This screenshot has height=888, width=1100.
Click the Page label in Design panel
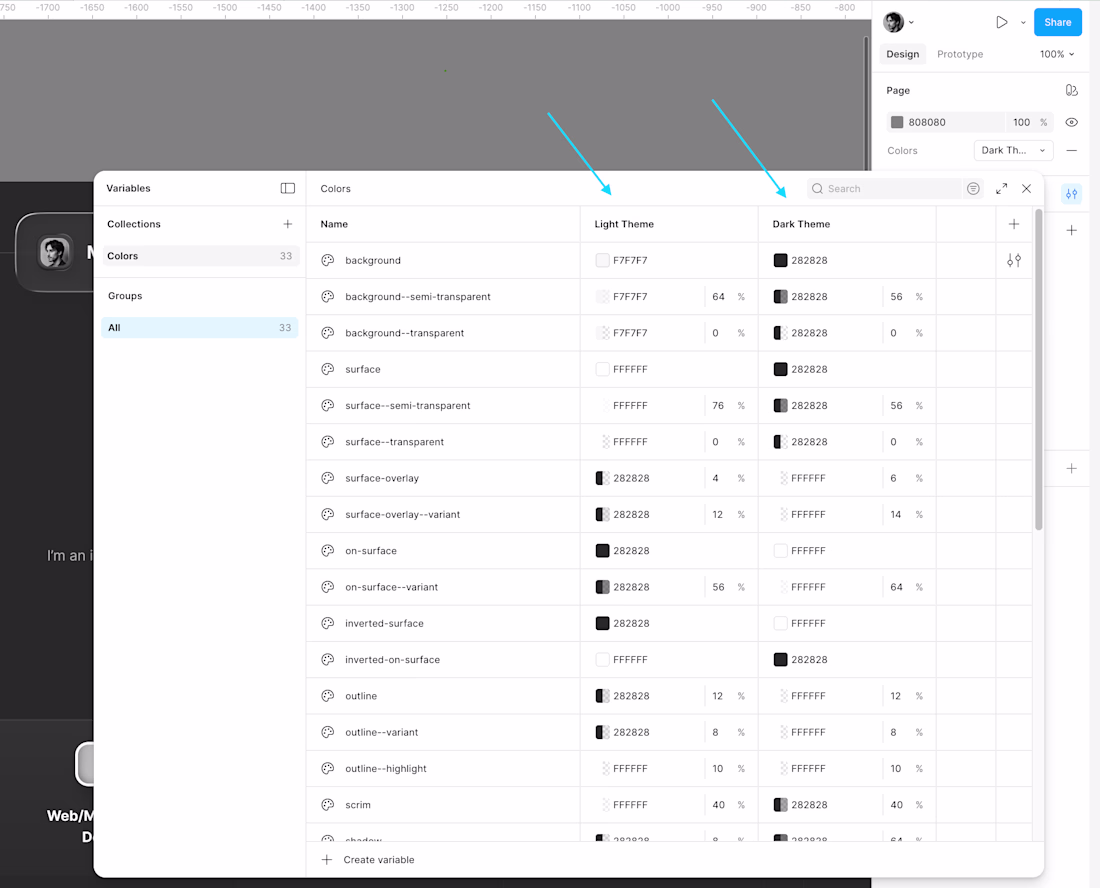(898, 90)
